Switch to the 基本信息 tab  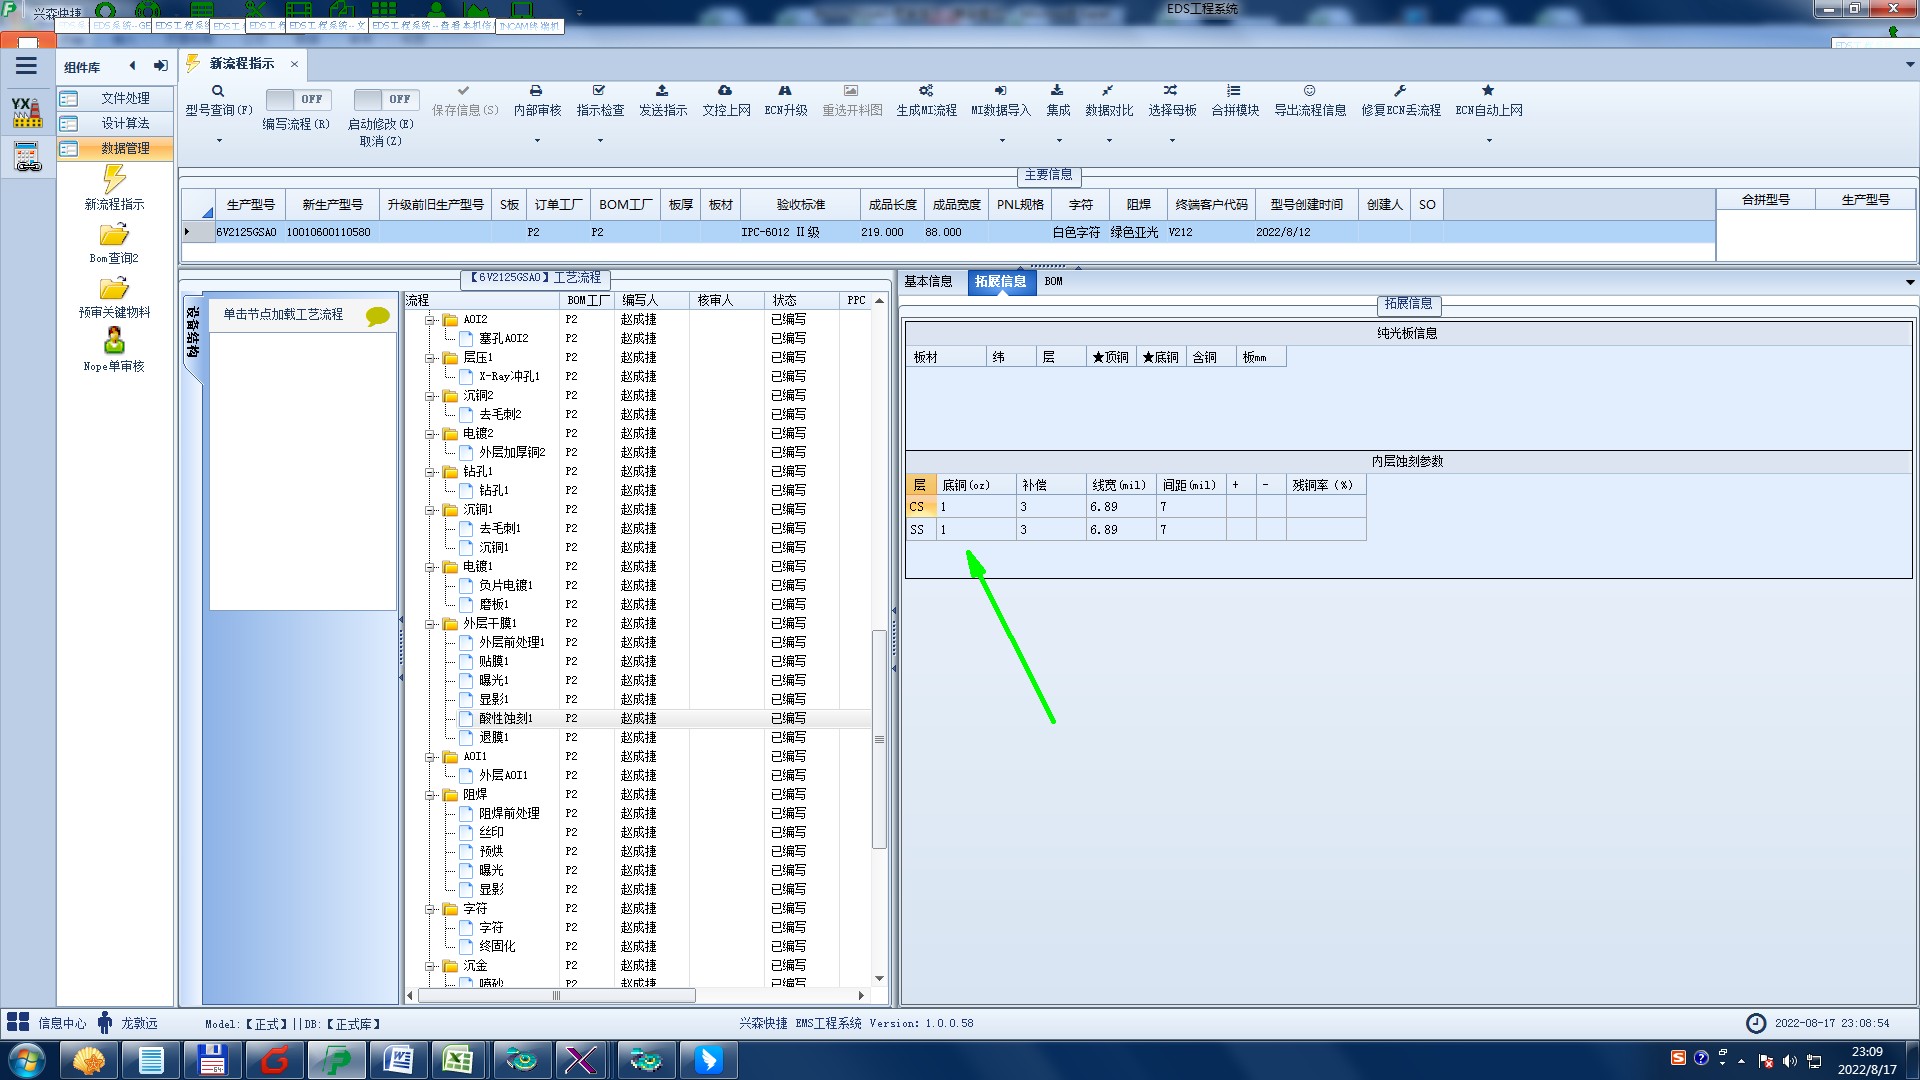coord(928,282)
